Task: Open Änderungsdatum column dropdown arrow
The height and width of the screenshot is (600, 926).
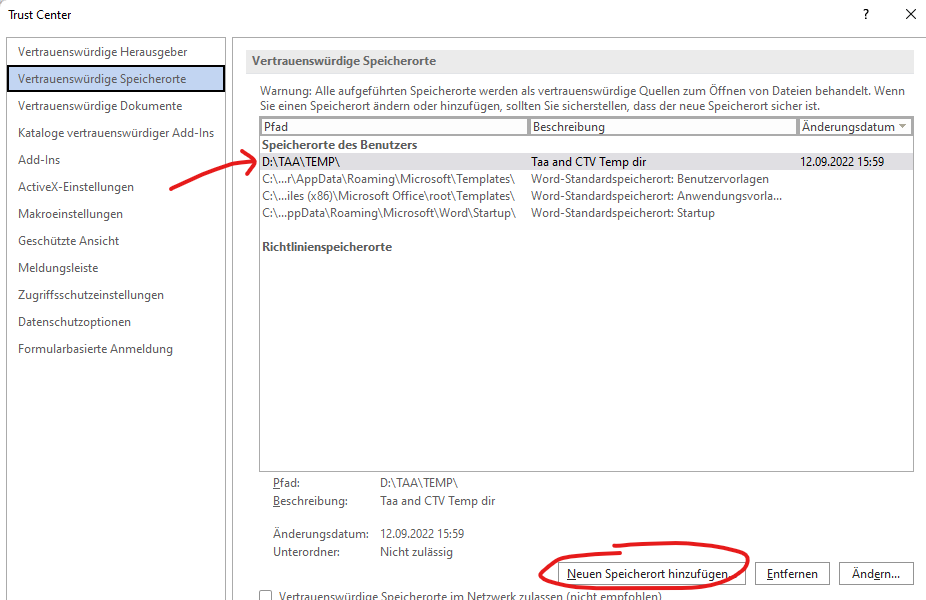Action: pyautogui.click(x=903, y=127)
